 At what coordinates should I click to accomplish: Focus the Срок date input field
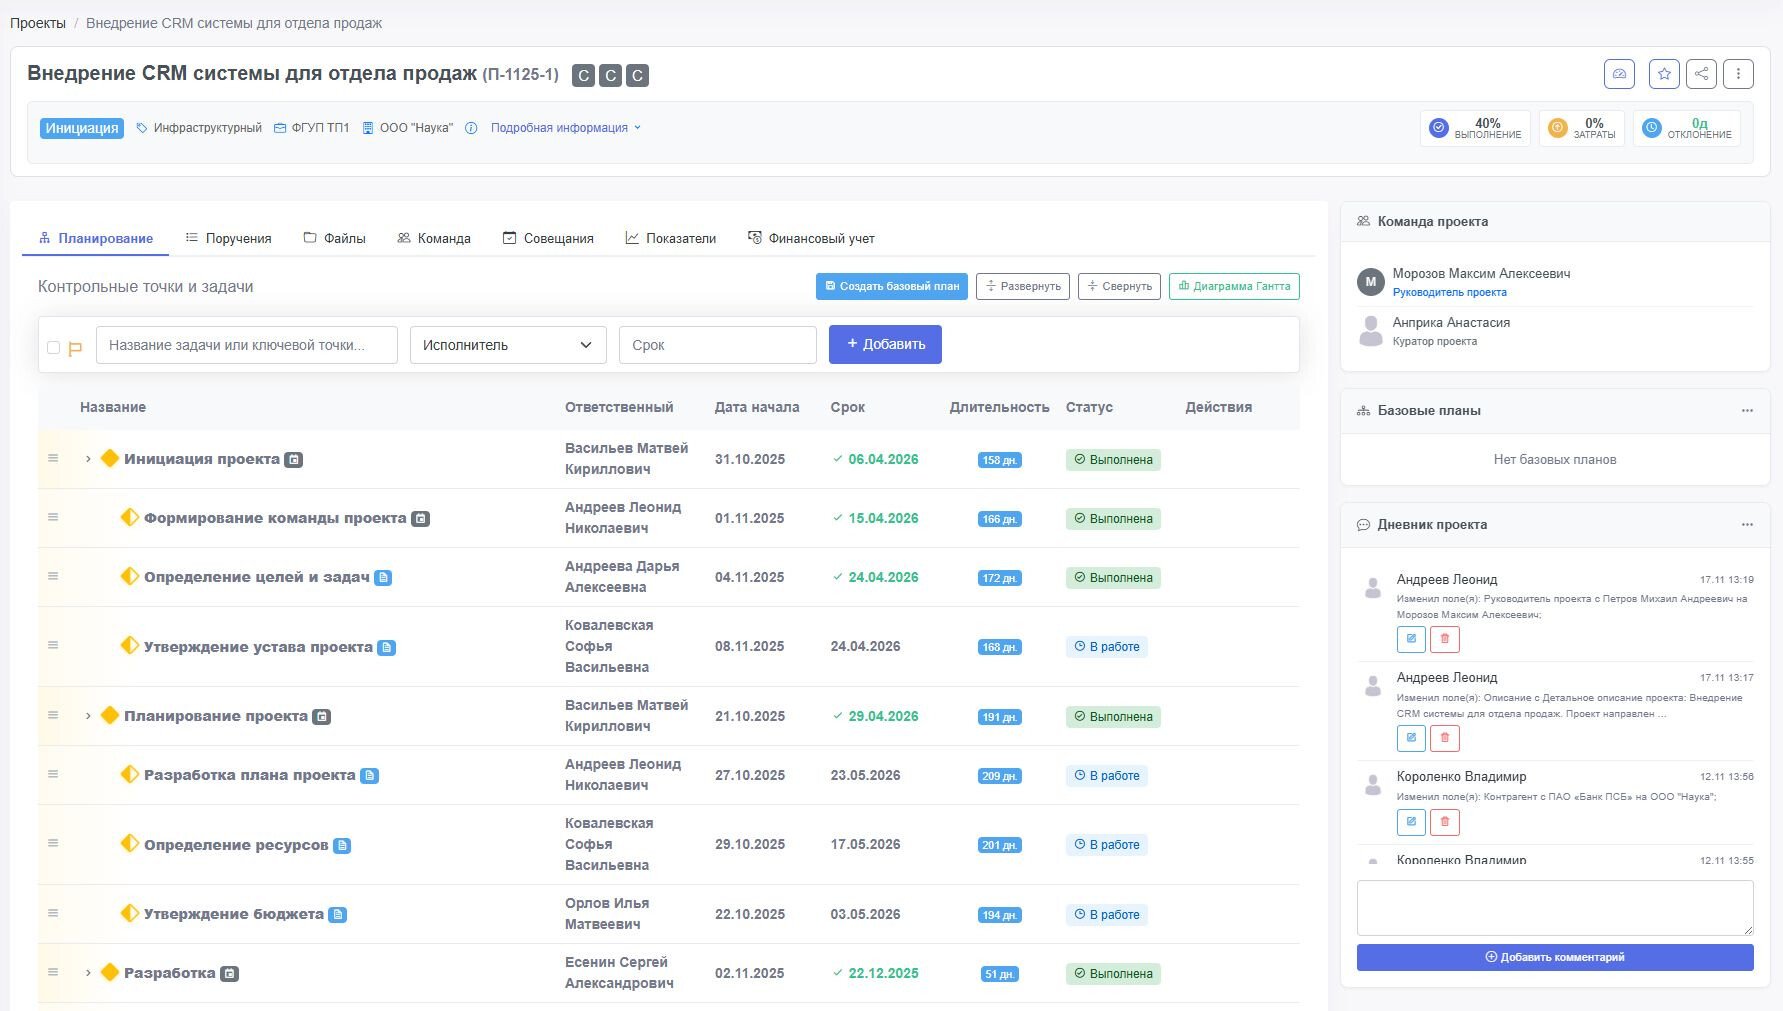pyautogui.click(x=717, y=345)
